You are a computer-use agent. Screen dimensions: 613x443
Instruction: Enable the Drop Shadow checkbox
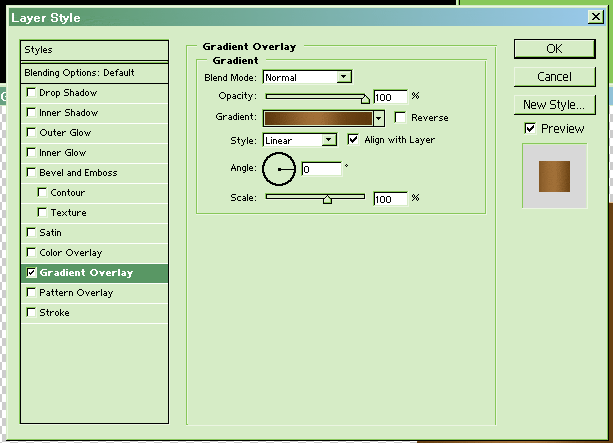pyautogui.click(x=31, y=93)
